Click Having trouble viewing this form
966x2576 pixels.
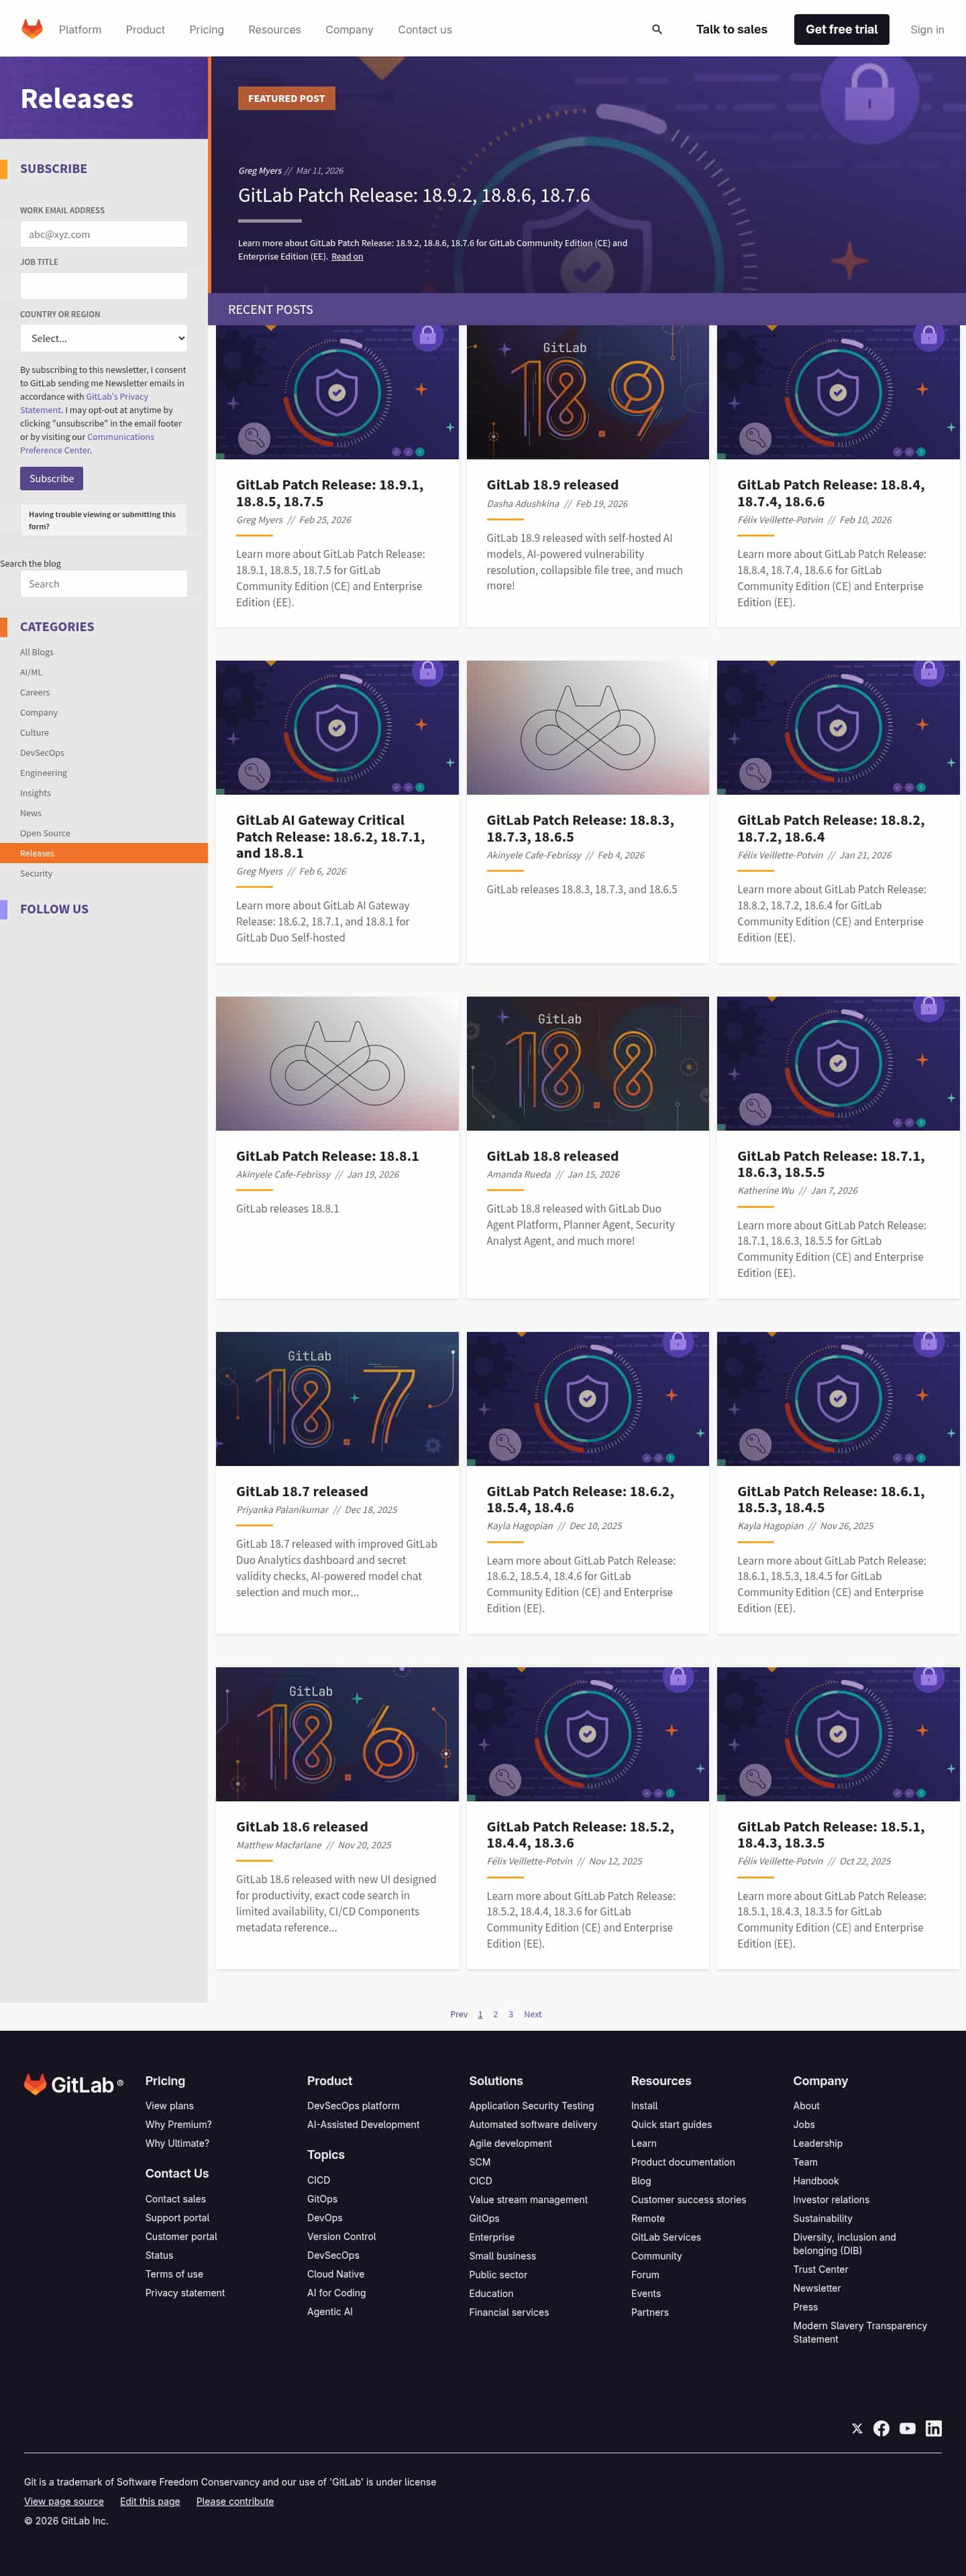click(103, 520)
